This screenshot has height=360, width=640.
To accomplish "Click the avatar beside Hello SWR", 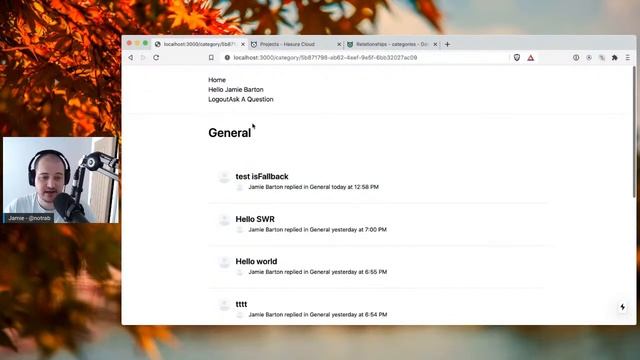I will tap(224, 220).
